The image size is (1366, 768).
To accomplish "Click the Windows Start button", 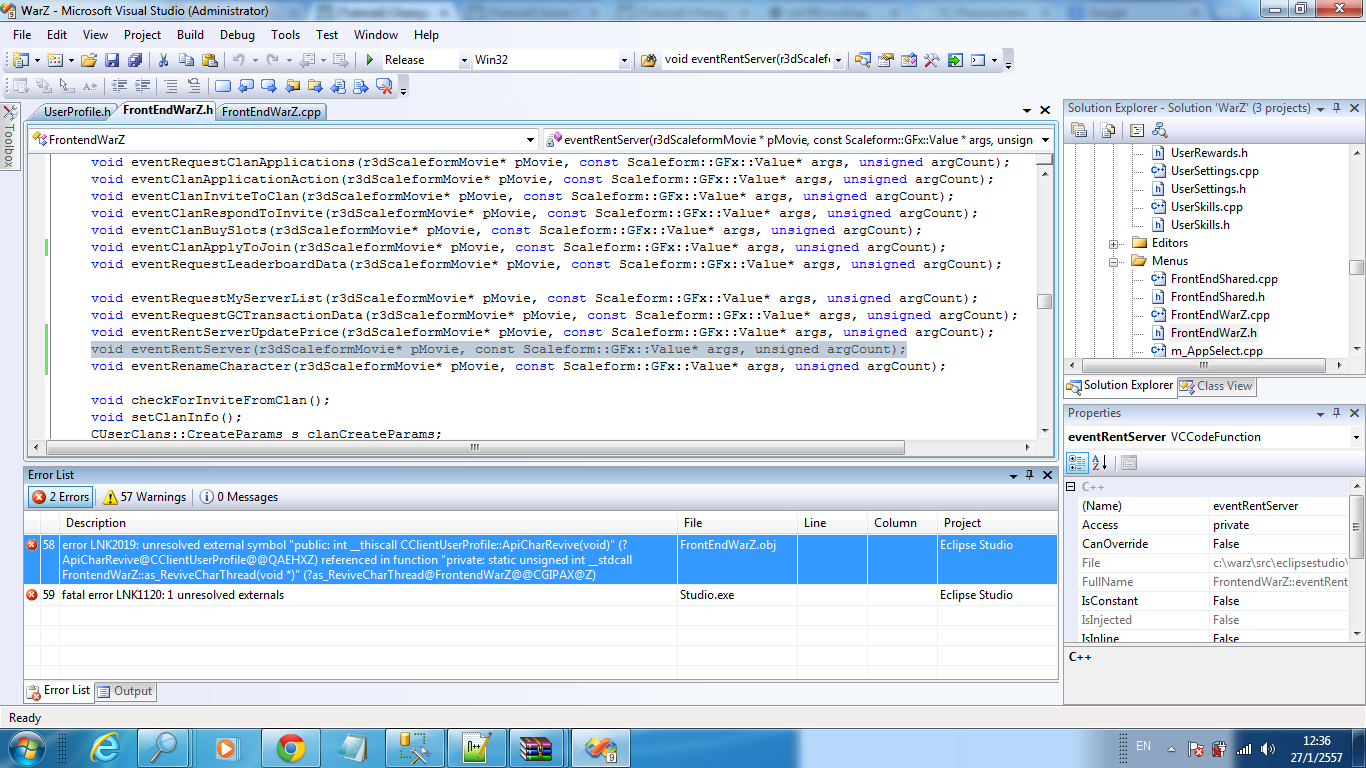I will coord(26,747).
